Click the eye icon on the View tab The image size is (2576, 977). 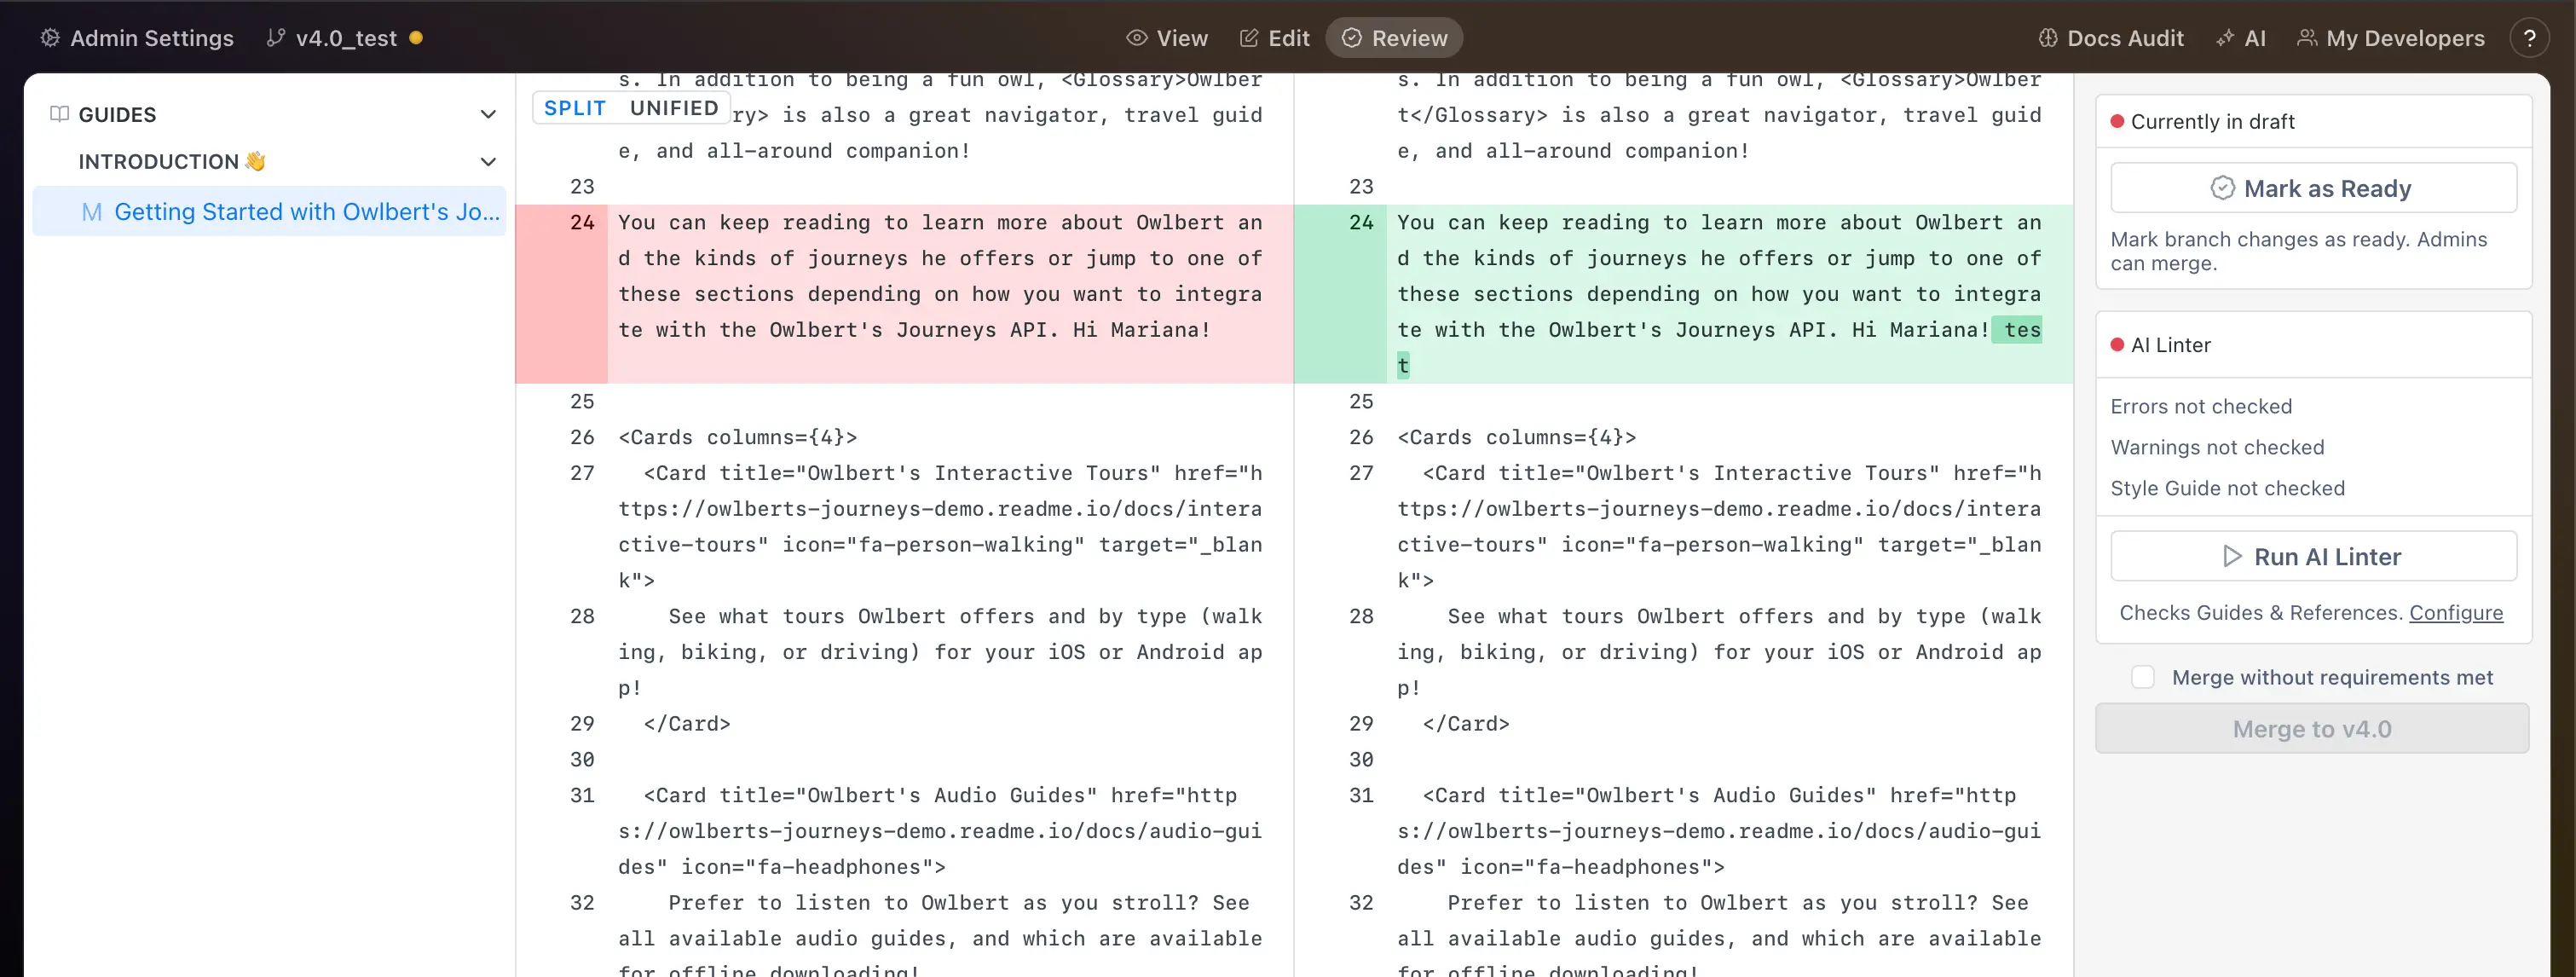point(1137,37)
